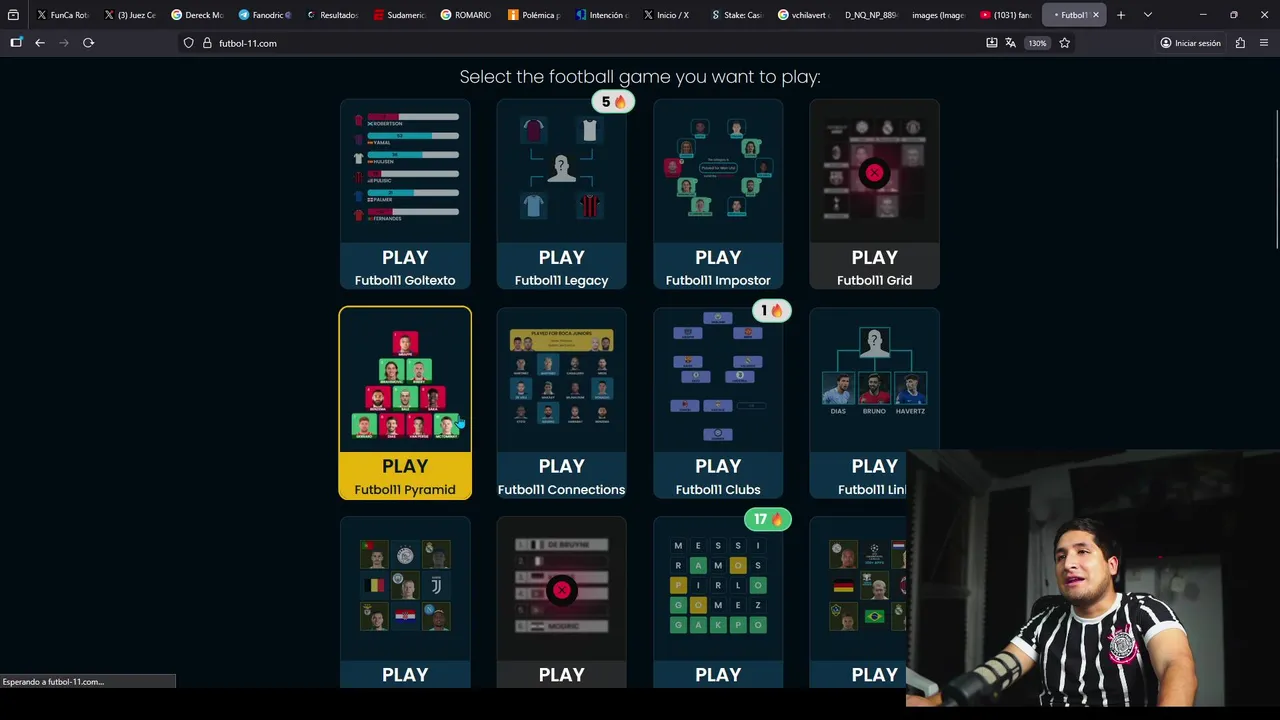This screenshot has height=720, width=1280.
Task: Switch to the (1031) fan YouTube tab
Action: pyautogui.click(x=1004, y=15)
